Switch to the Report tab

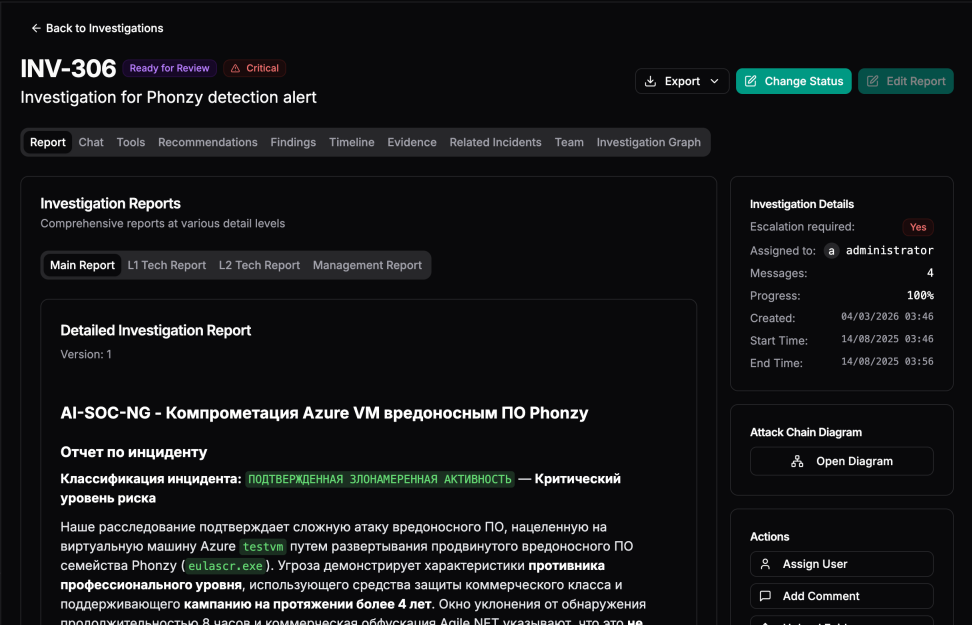48,142
